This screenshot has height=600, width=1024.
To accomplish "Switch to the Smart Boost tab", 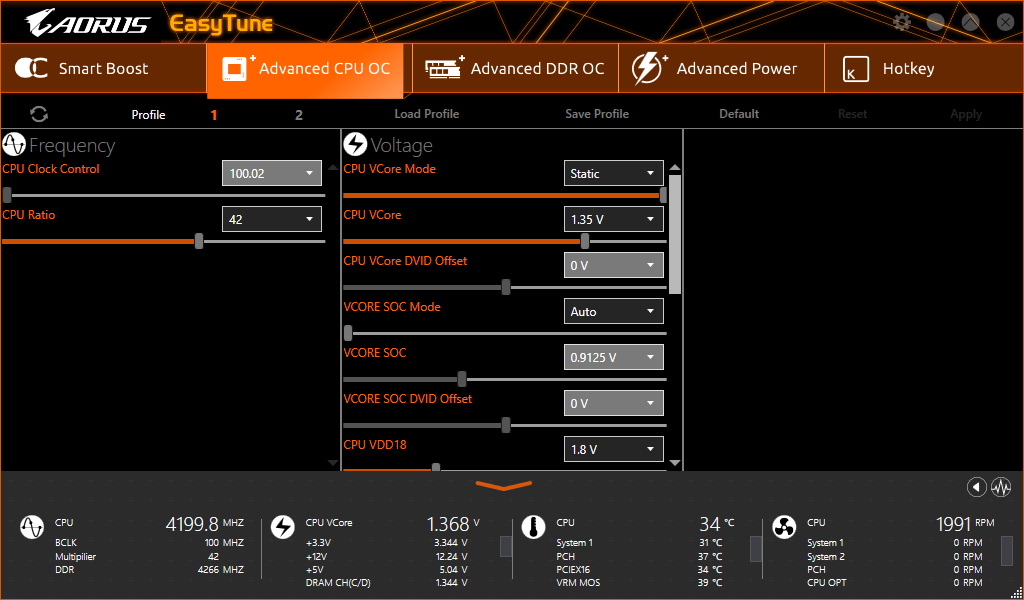I will click(x=103, y=69).
